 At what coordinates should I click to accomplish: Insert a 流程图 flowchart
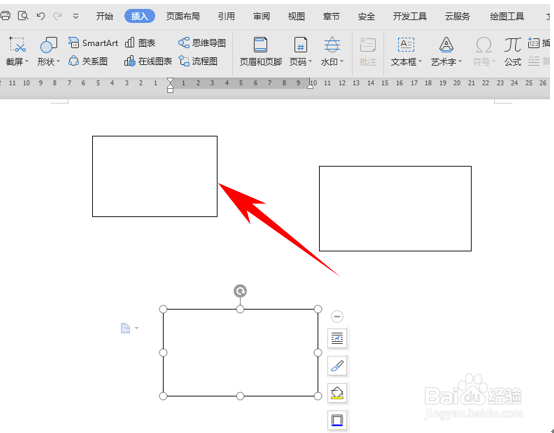pyautogui.click(x=198, y=61)
